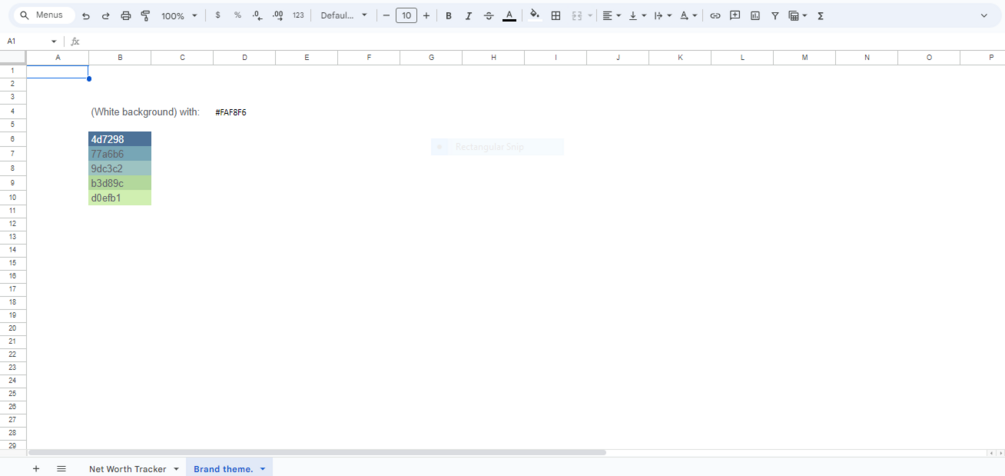Select the cell containing 9dc3c2
Viewport: 1005px width, 476px height.
point(120,168)
